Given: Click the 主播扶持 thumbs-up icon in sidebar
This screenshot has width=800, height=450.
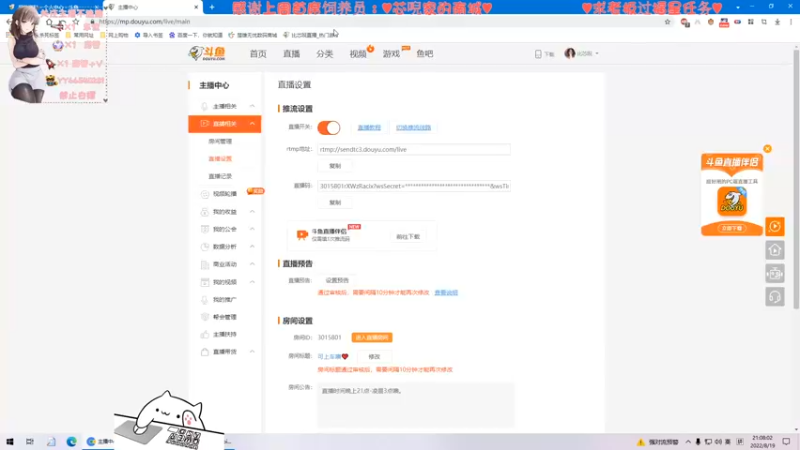Looking at the screenshot, I should (205, 334).
